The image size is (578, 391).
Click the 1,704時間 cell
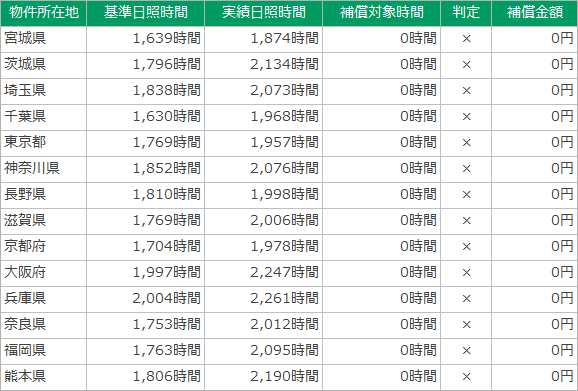146,247
